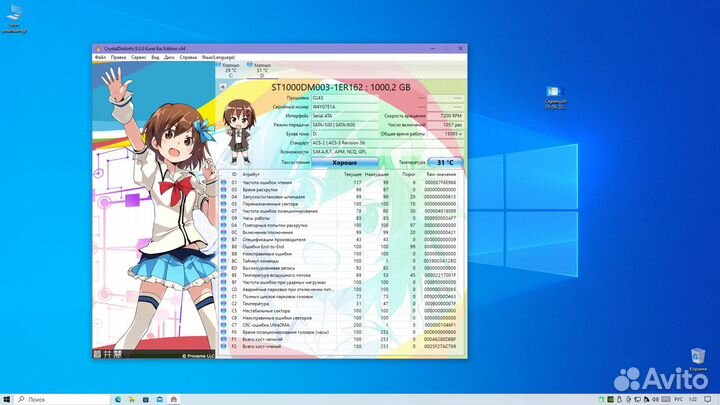Click status icon of row BC Таймаут команды
Image resolution: width=720 pixels, height=405 pixels.
point(224,261)
